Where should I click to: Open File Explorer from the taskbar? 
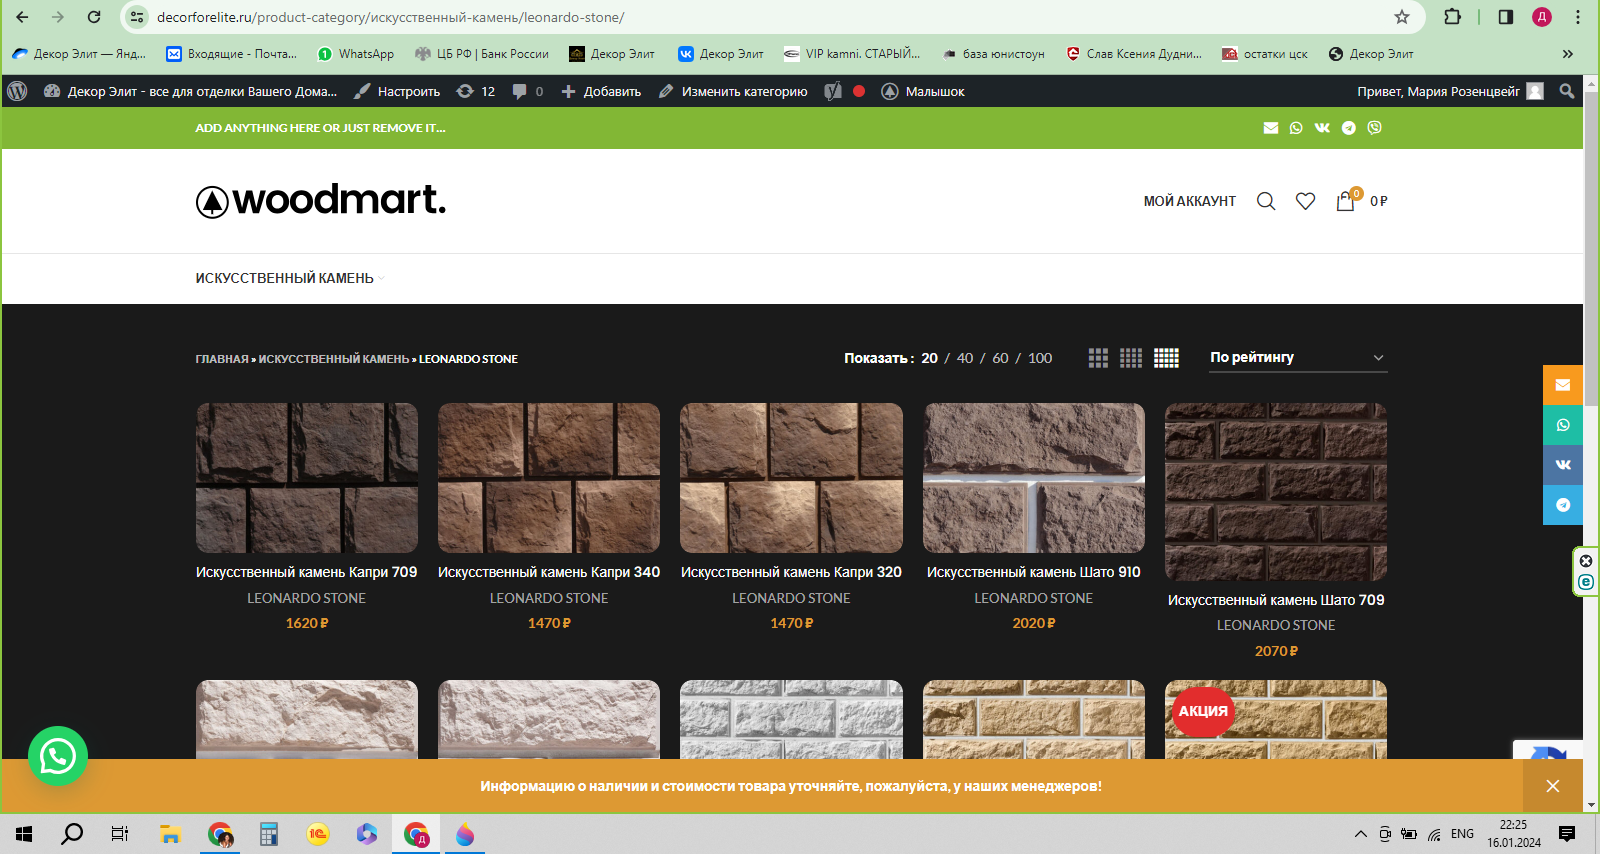click(170, 834)
